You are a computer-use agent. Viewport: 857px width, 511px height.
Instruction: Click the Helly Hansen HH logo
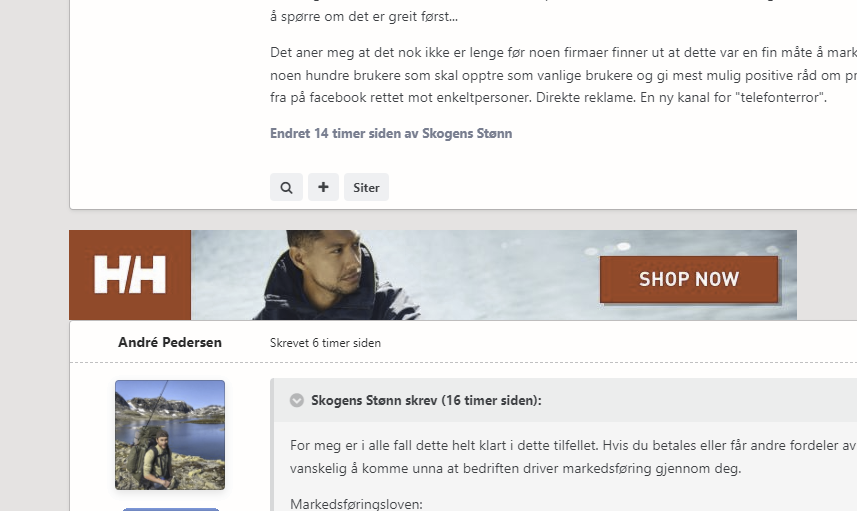pos(130,275)
